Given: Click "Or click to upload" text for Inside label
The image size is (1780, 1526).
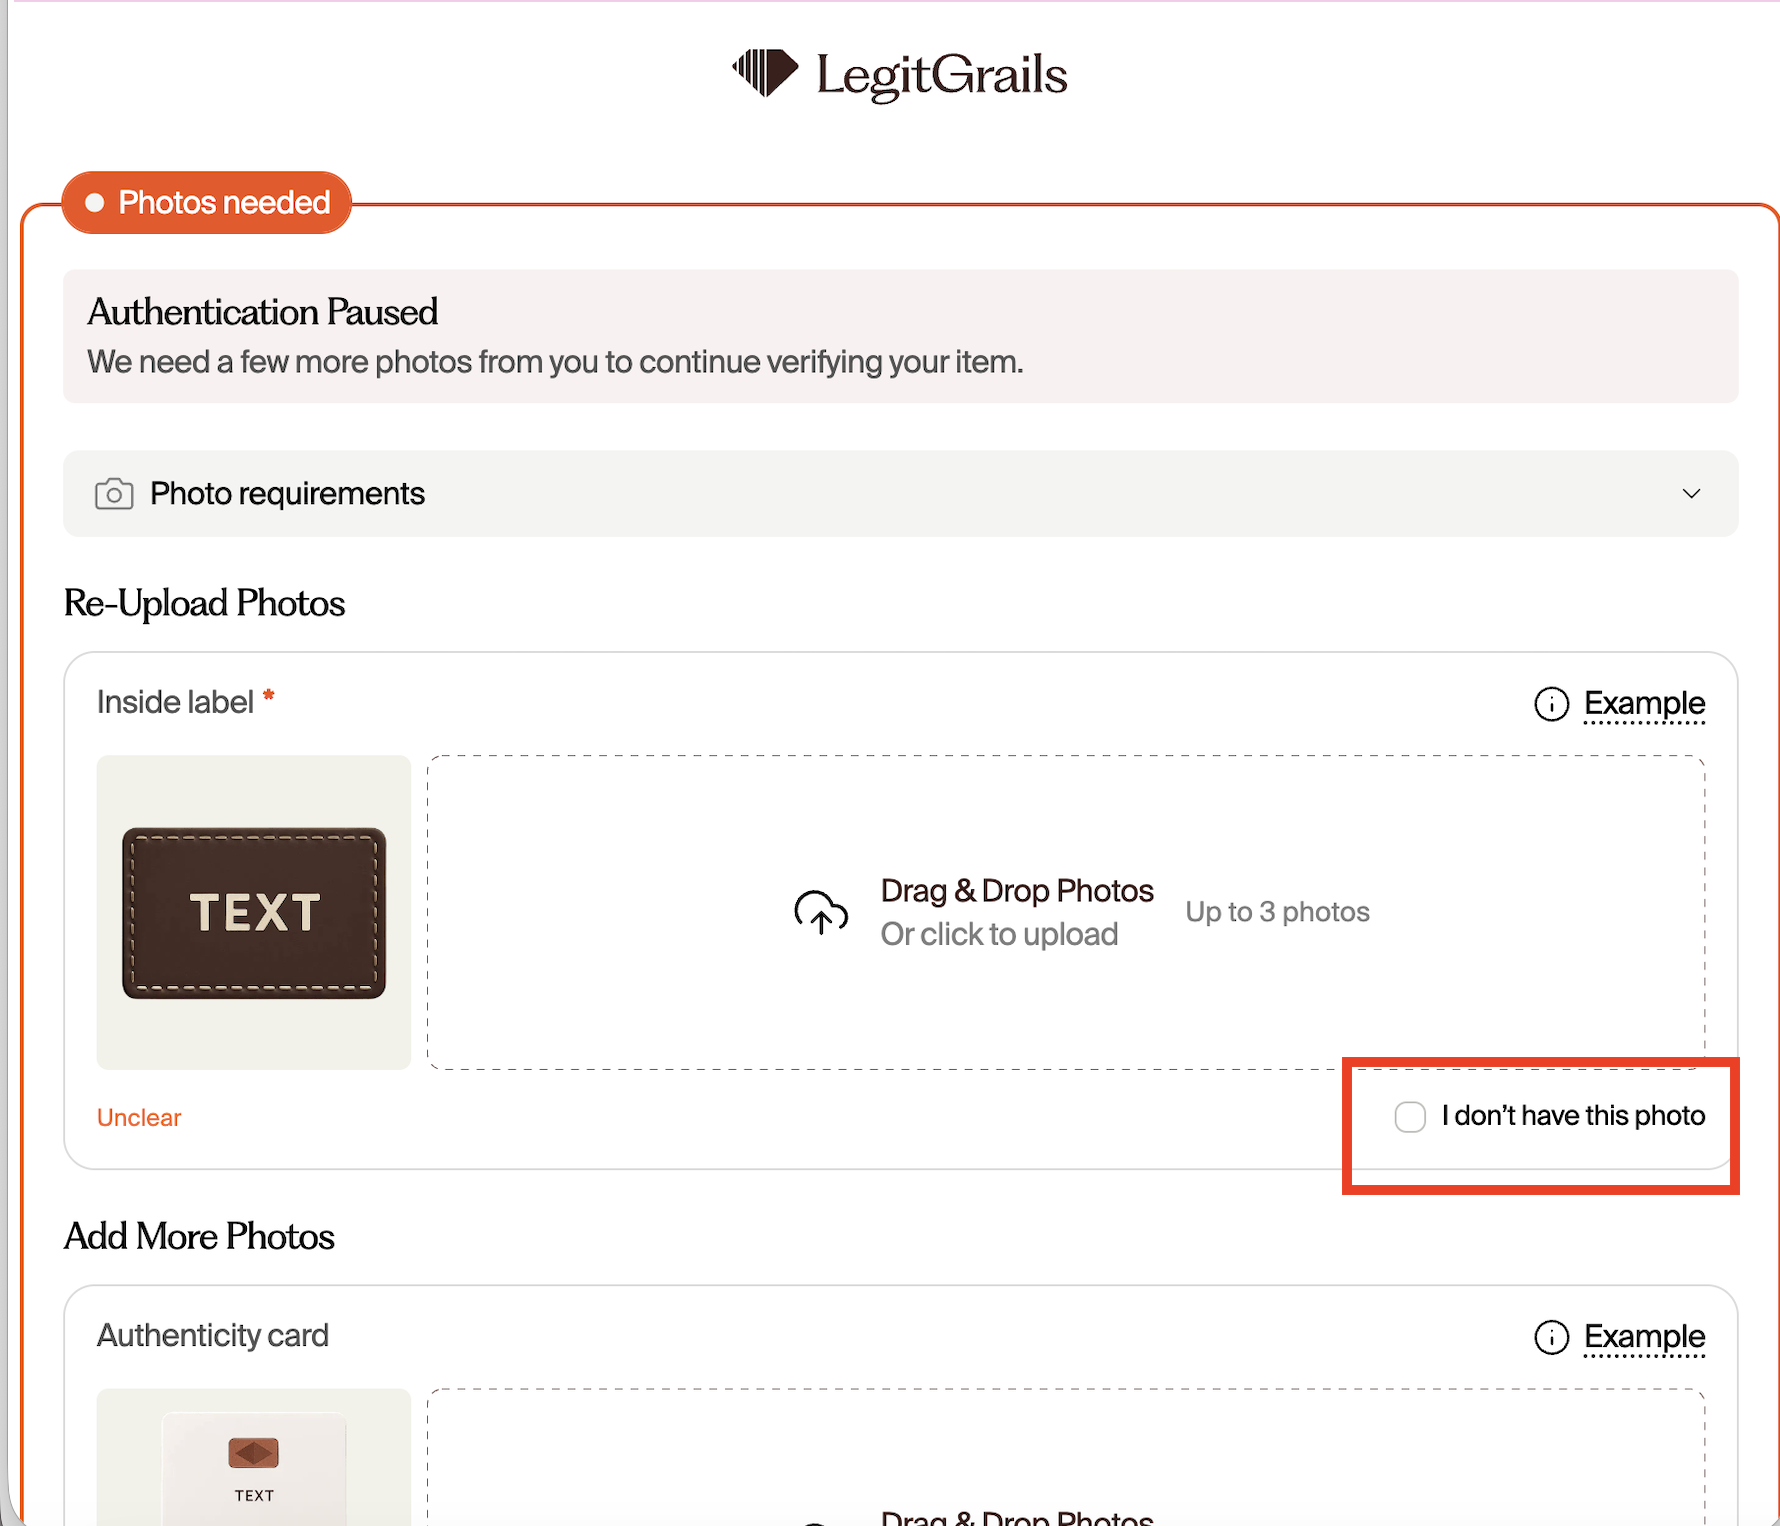Looking at the screenshot, I should (999, 934).
